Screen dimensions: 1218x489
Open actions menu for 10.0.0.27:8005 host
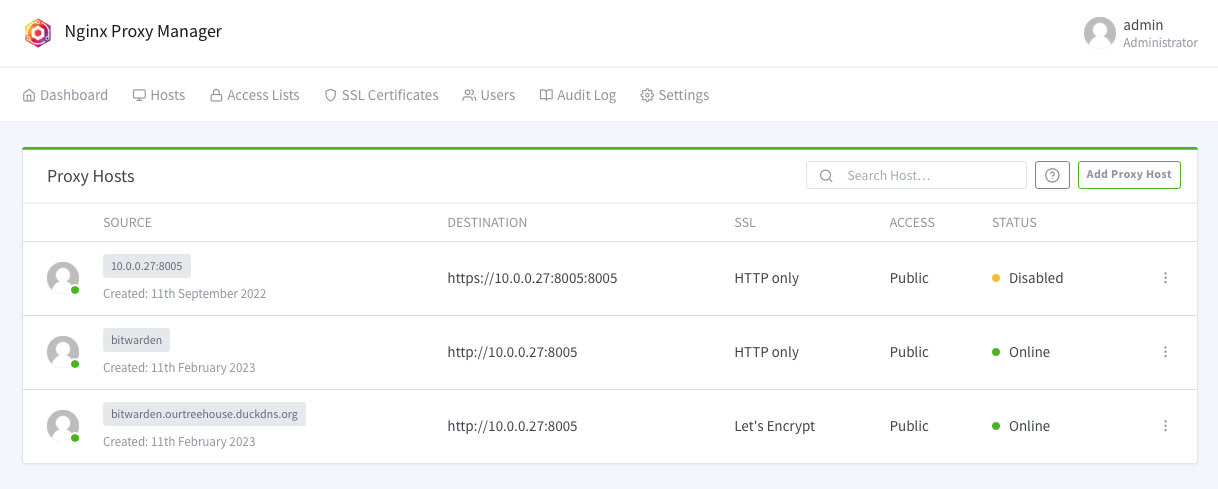point(1165,278)
